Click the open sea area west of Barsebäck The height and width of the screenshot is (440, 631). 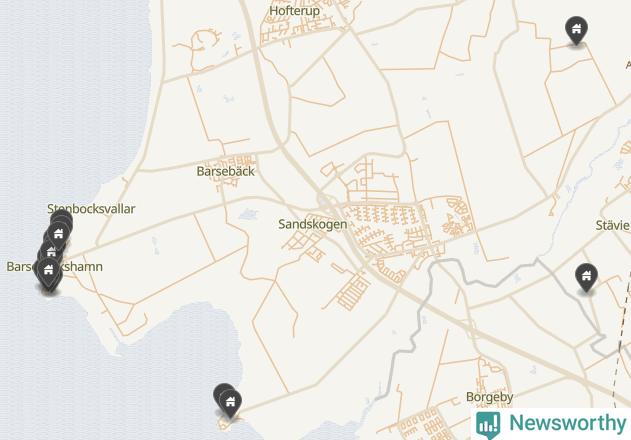pyautogui.click(x=68, y=101)
